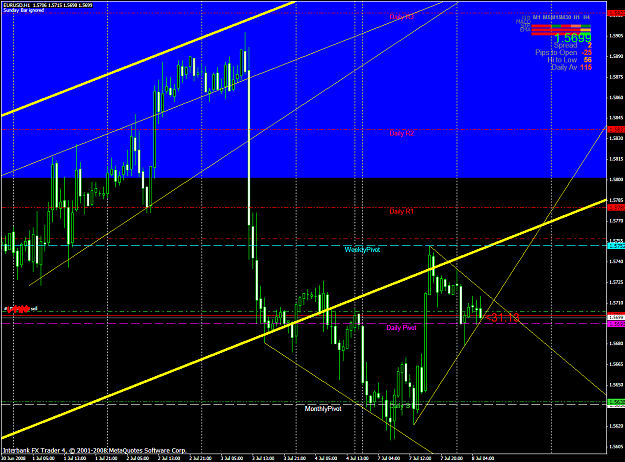Viewport: 625px width, 462px height.
Task: Click the large green 1.5699 price readout
Action: 573,38
